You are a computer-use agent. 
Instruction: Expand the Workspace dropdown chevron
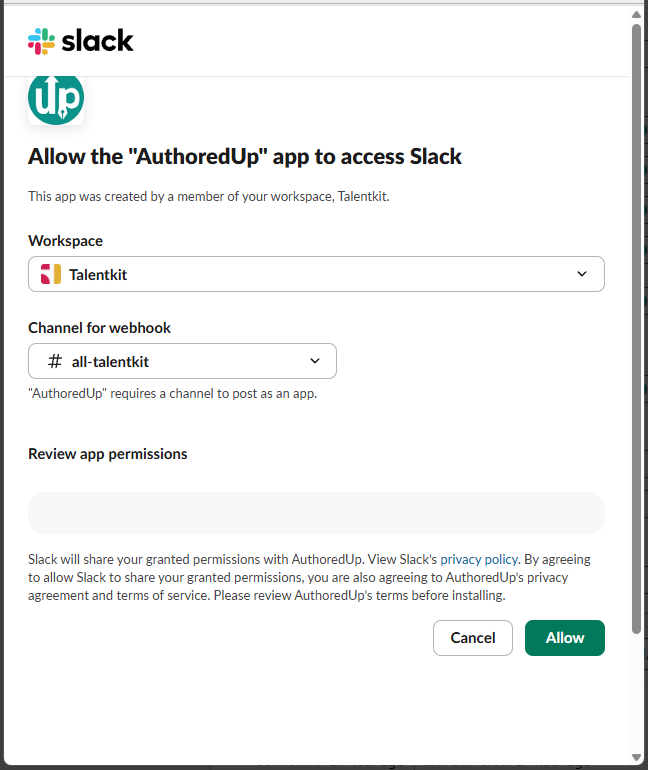(x=582, y=274)
